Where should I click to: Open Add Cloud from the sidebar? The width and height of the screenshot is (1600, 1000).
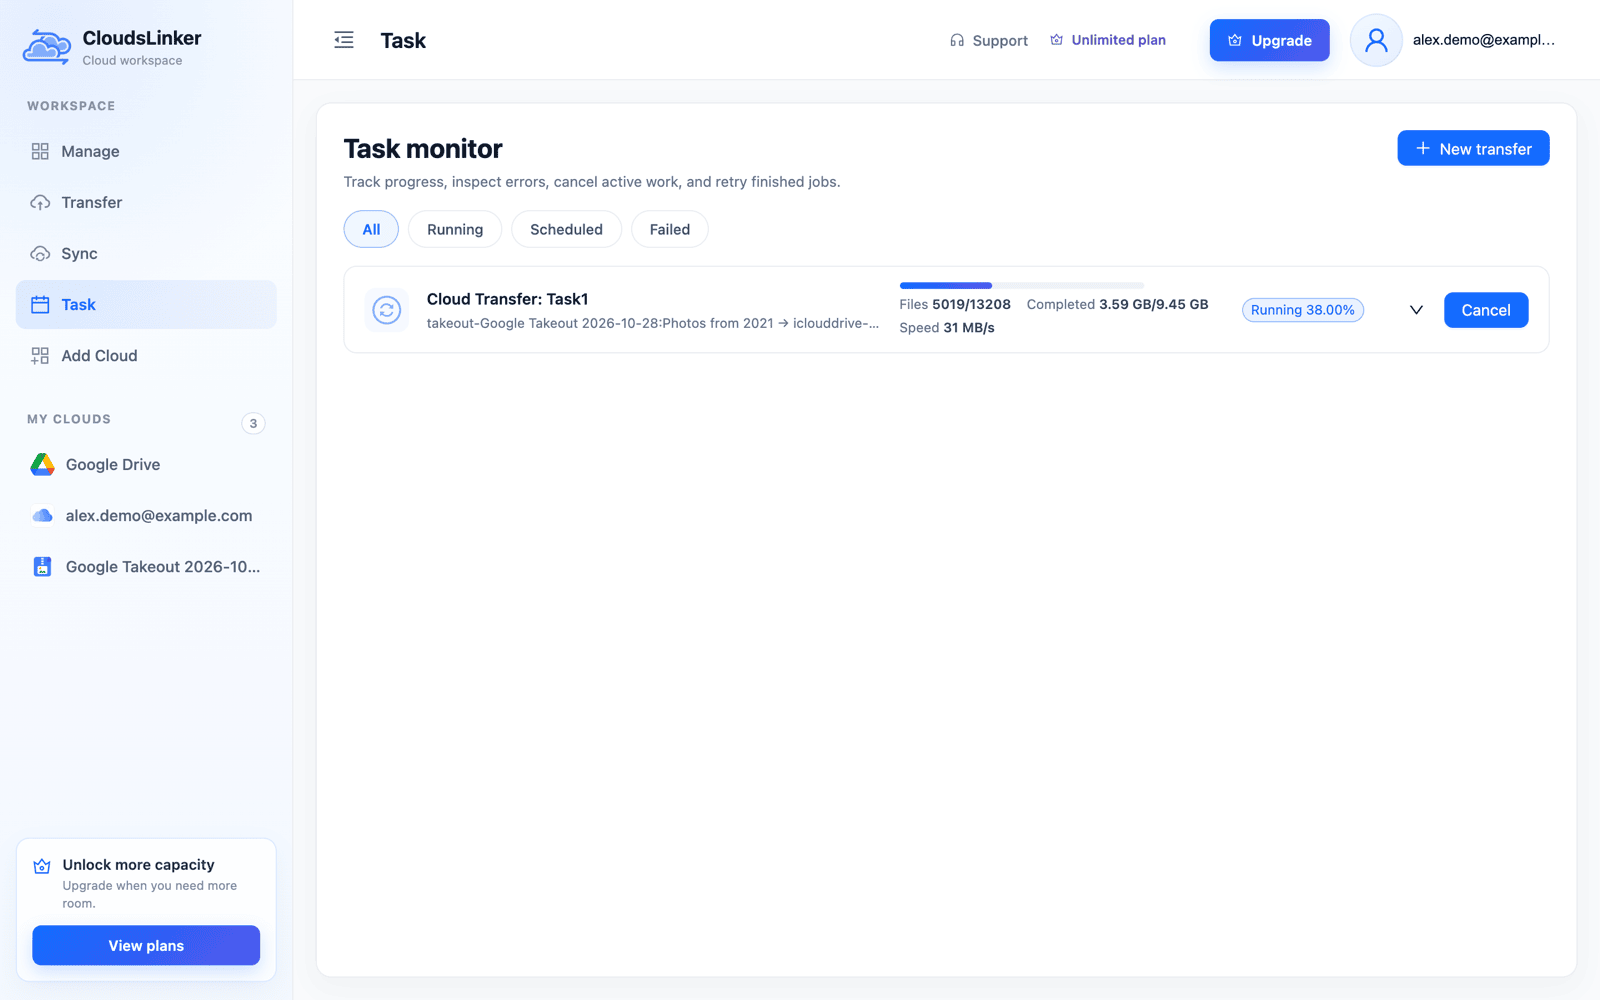point(146,355)
